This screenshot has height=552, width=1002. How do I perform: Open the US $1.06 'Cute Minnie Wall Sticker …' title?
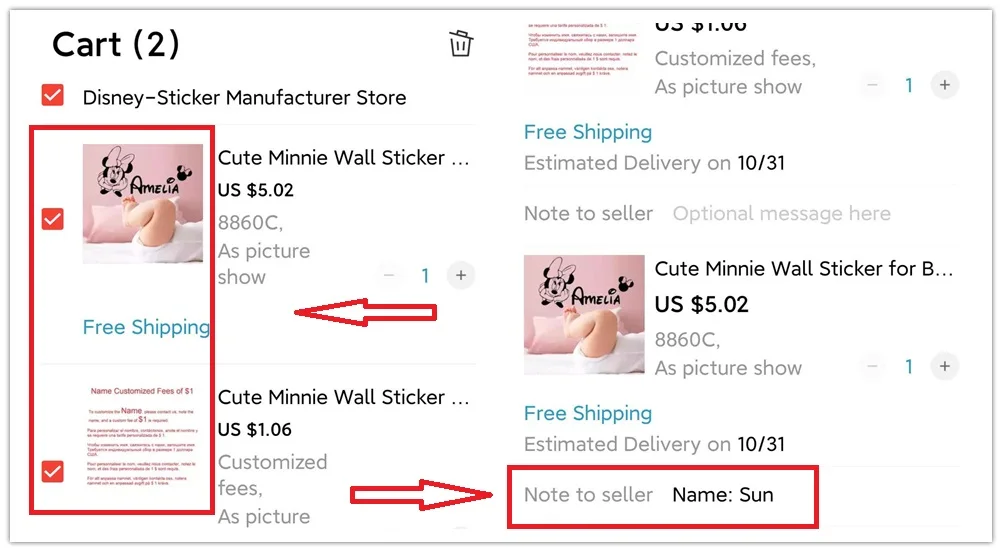point(344,397)
